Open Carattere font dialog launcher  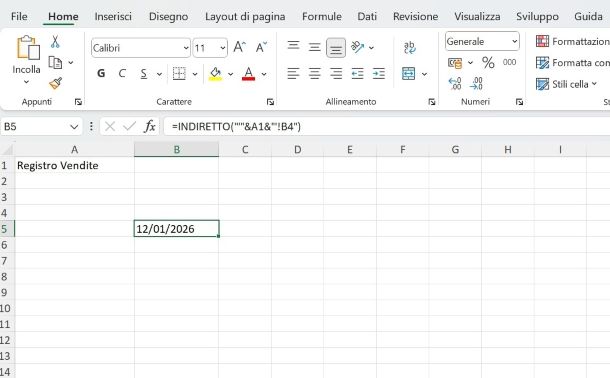point(270,102)
